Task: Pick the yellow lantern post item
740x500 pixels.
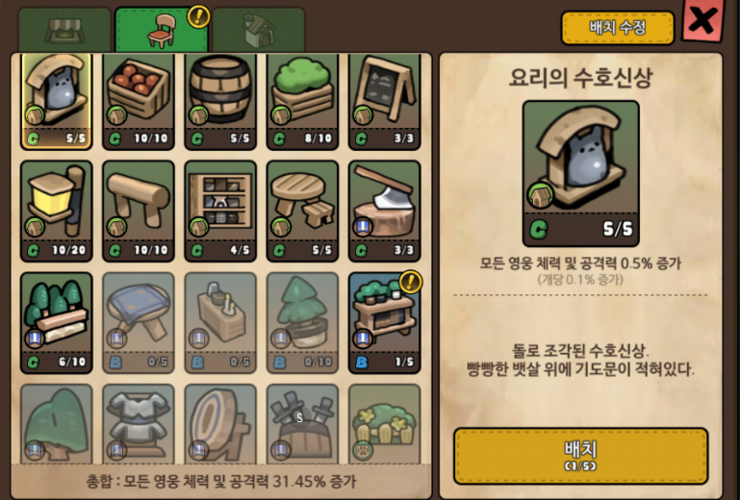Action: [56, 211]
